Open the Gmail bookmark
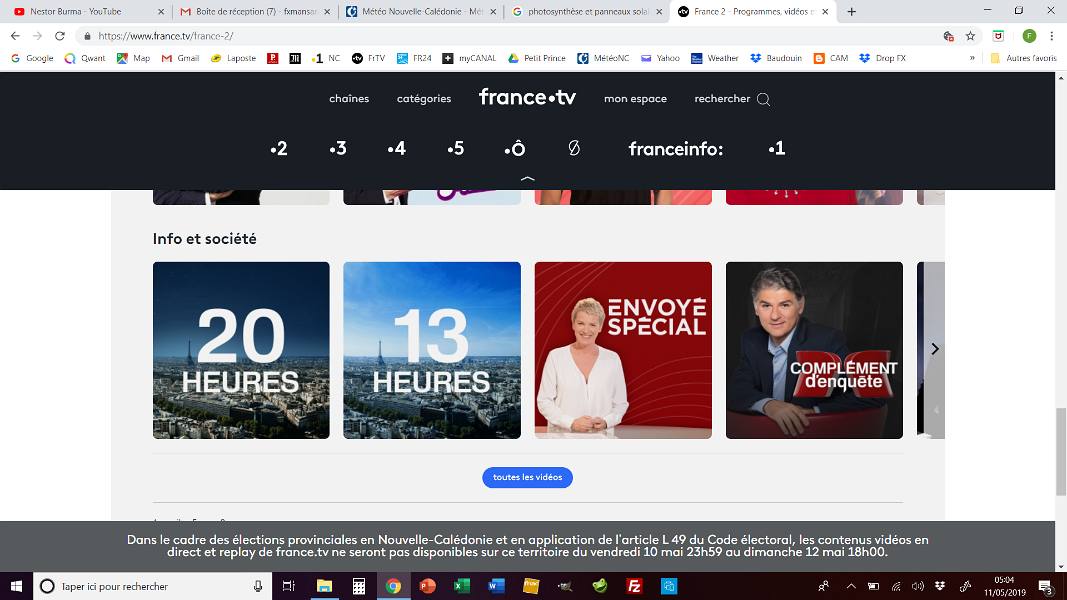The image size is (1067, 600). 180,58
